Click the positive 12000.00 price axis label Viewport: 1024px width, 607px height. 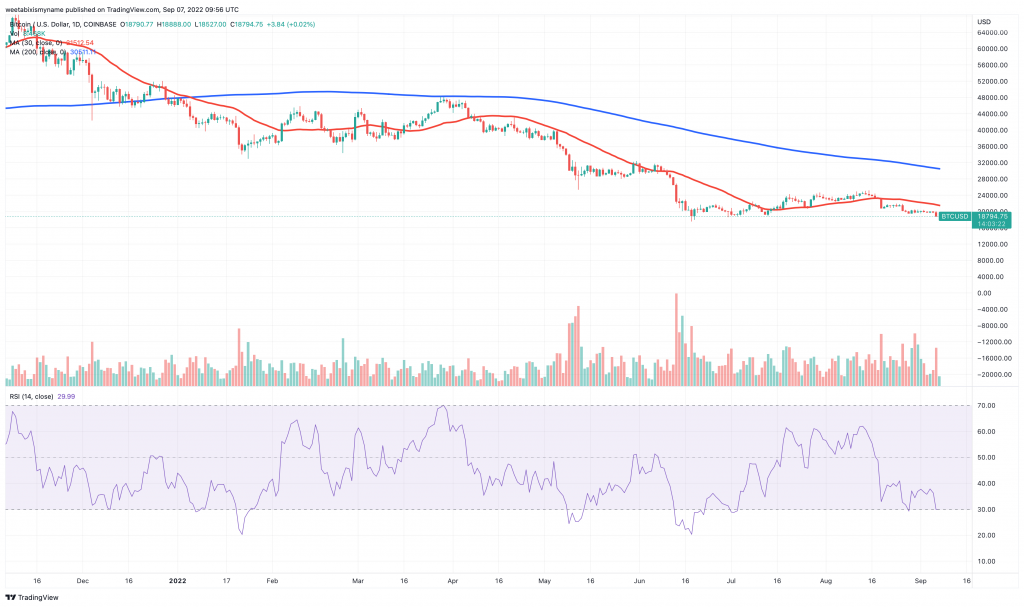click(x=991, y=244)
